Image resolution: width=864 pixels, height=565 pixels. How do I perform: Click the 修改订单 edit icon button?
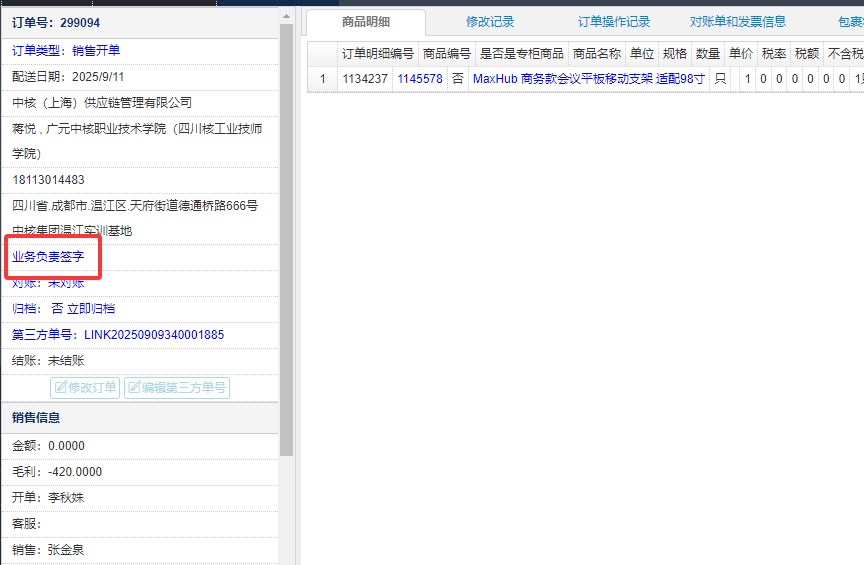[x=85, y=388]
